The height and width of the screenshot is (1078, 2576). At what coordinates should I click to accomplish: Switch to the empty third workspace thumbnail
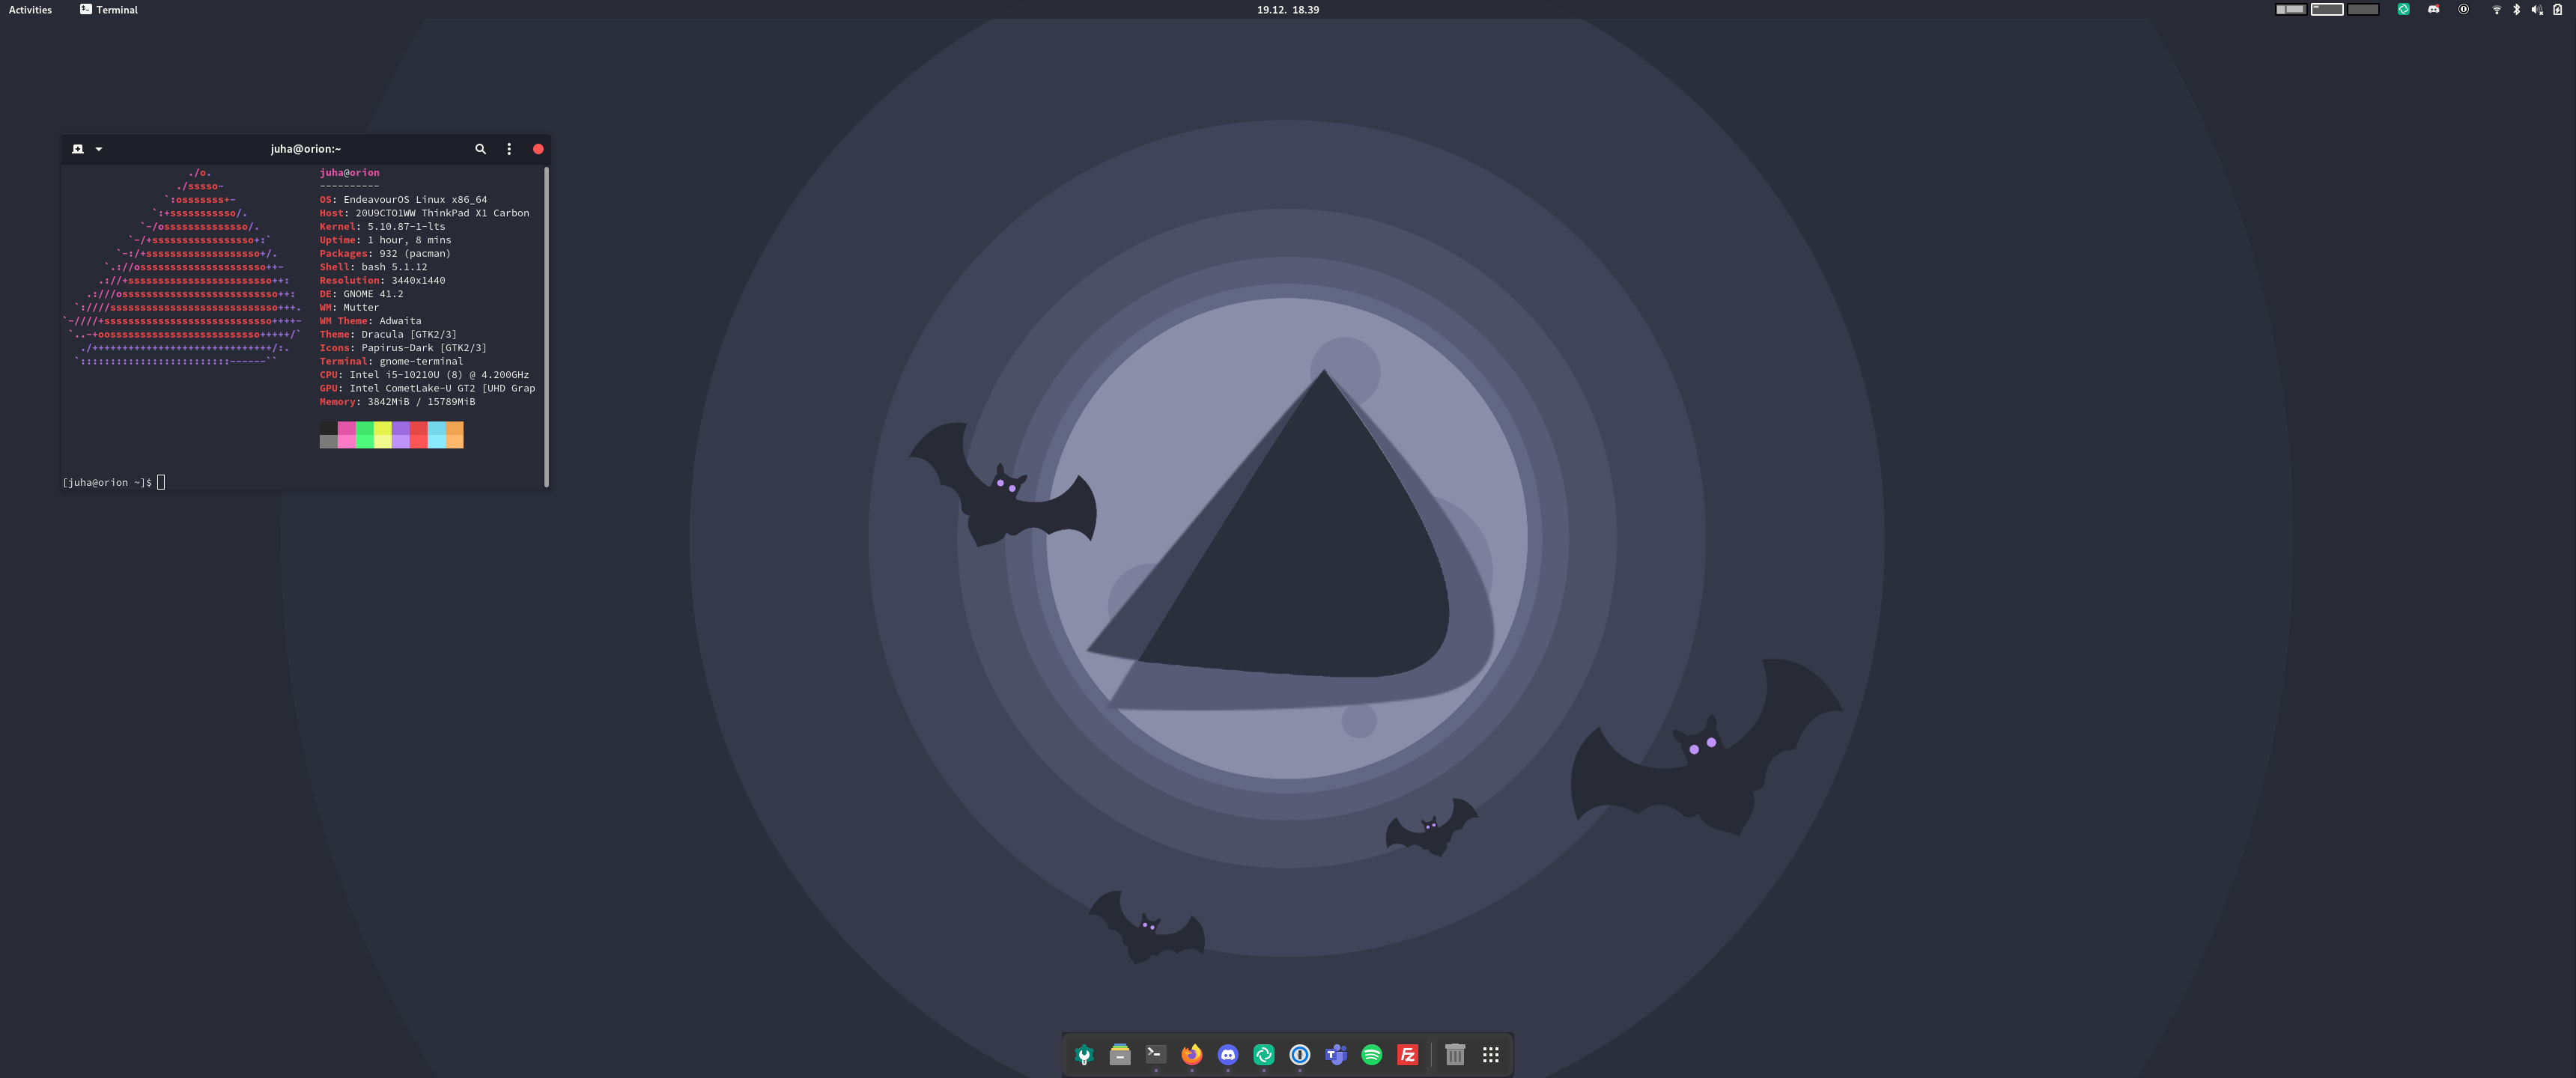[2363, 9]
